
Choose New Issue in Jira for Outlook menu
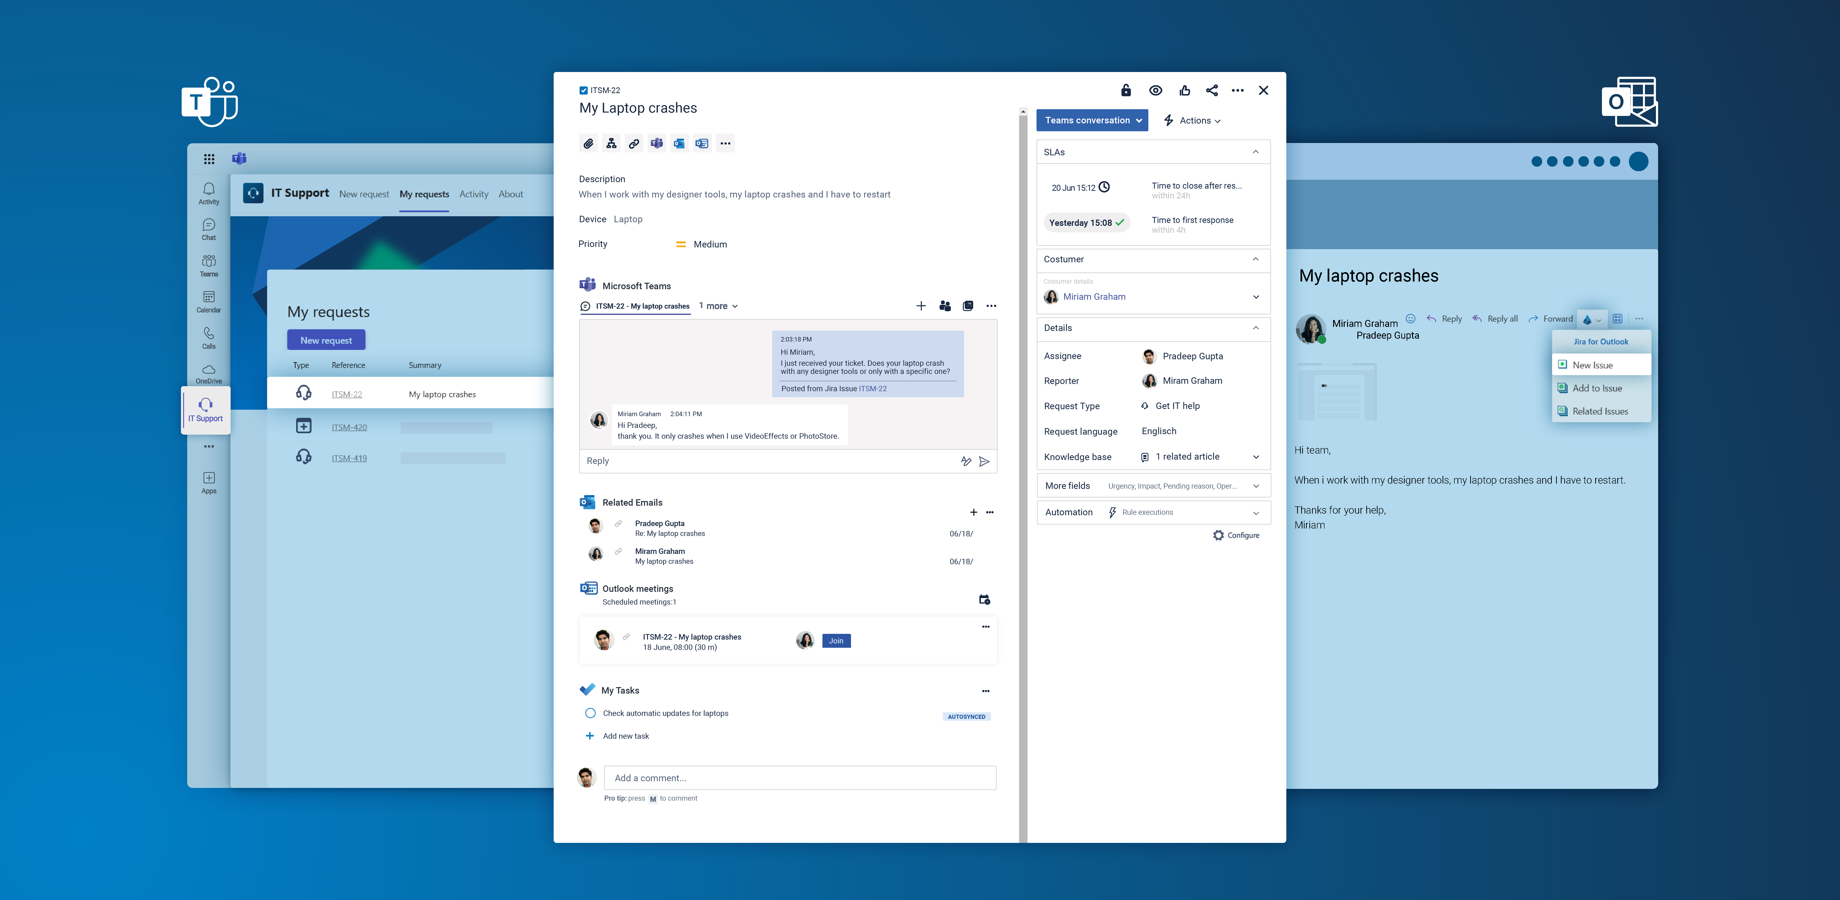[1601, 365]
